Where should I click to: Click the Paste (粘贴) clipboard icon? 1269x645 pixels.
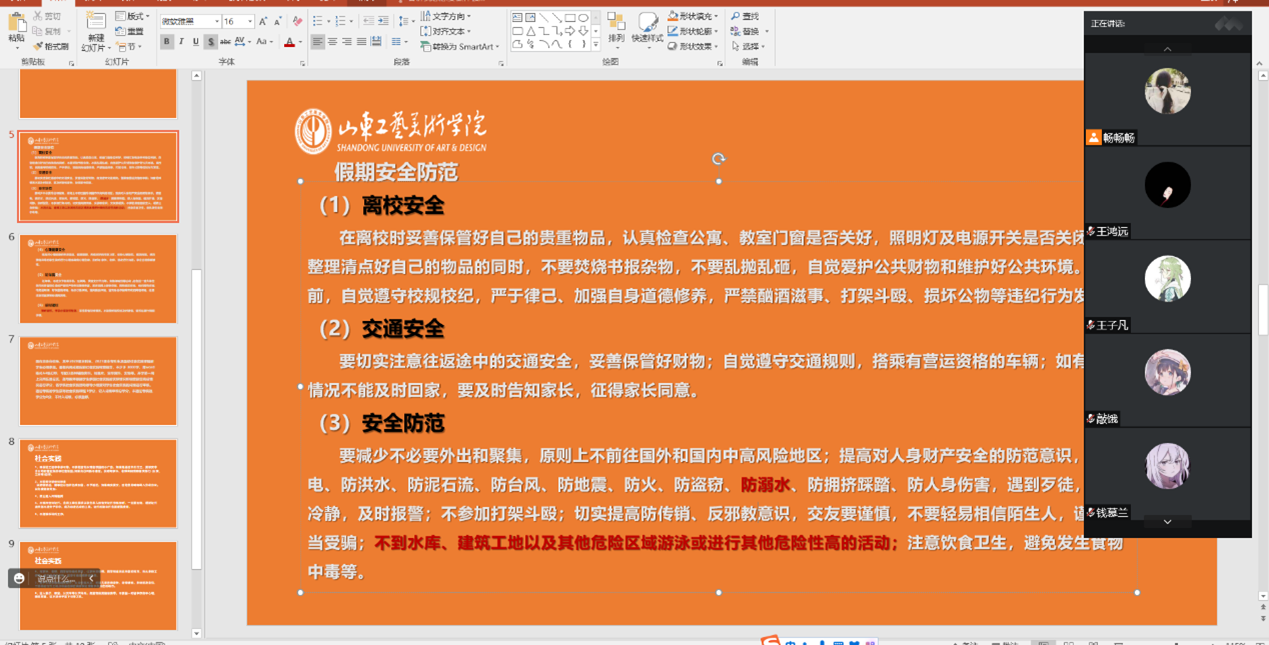pyautogui.click(x=16, y=26)
